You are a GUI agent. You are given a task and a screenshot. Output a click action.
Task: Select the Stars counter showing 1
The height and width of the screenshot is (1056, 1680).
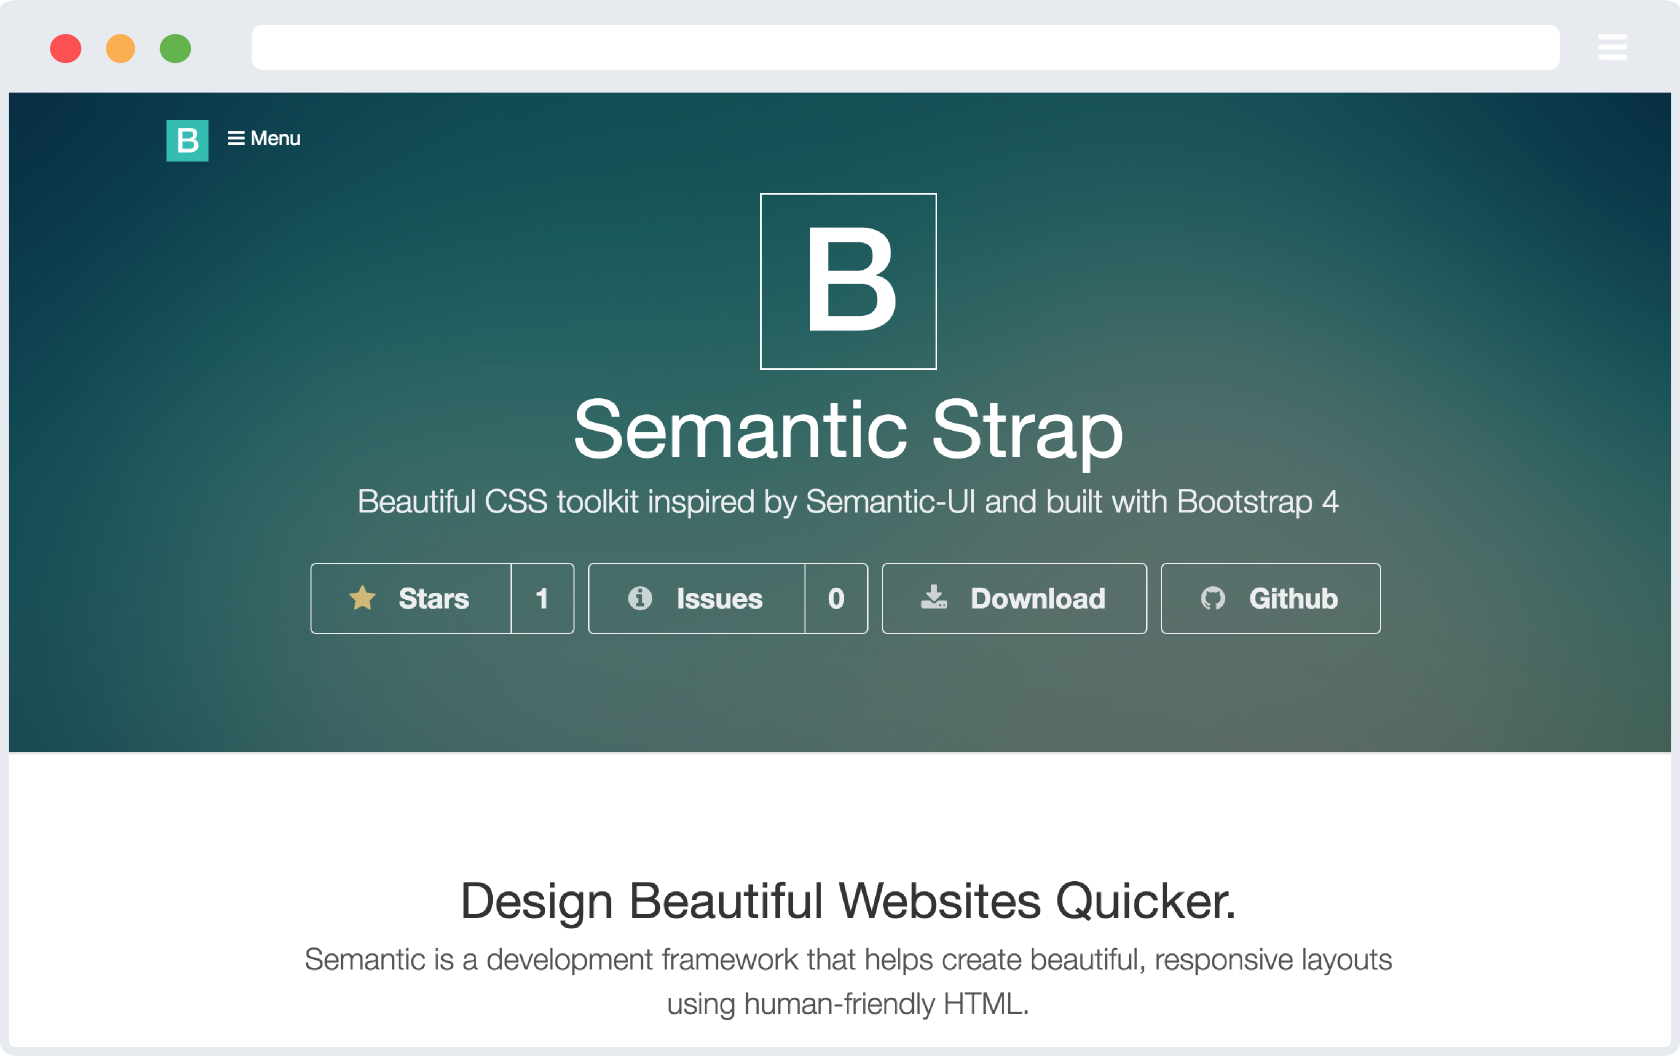(542, 598)
